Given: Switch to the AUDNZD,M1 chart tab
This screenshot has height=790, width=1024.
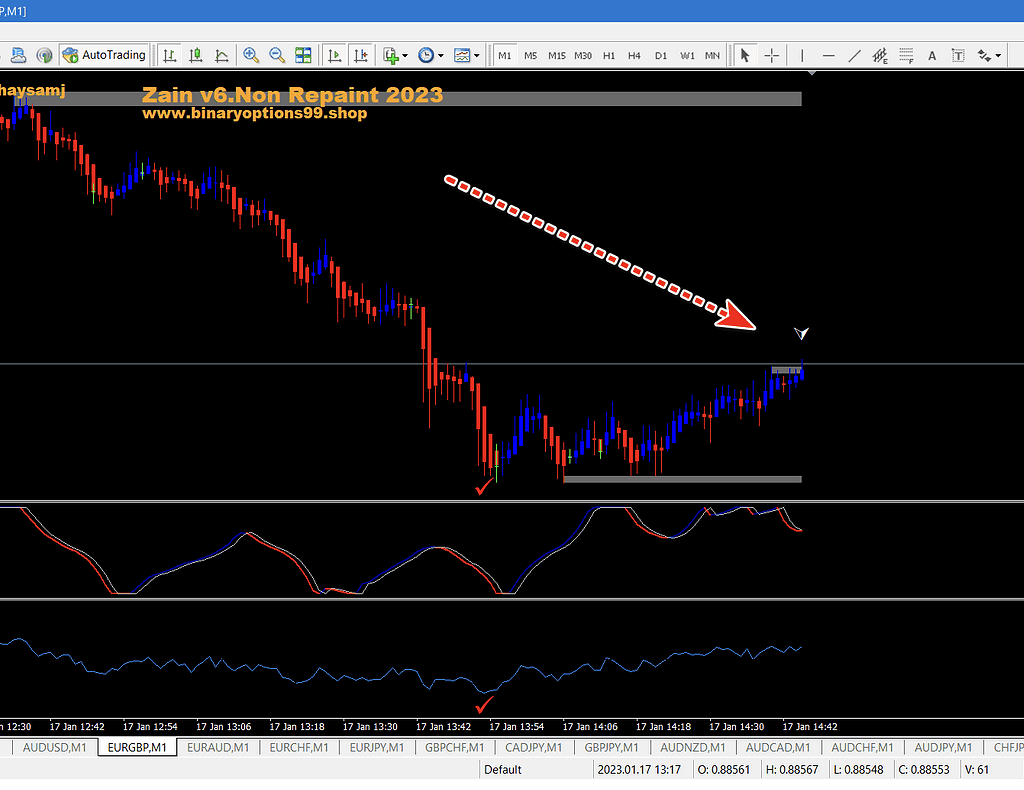Looking at the screenshot, I should coord(692,748).
